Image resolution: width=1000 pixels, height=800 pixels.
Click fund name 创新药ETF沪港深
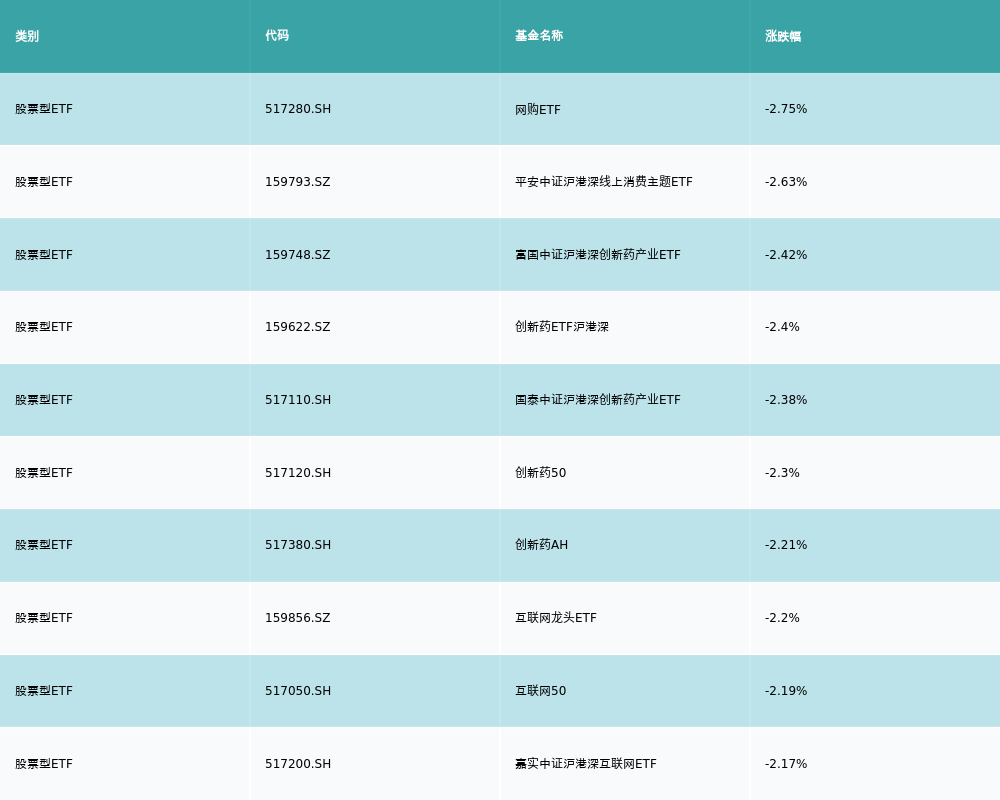562,327
